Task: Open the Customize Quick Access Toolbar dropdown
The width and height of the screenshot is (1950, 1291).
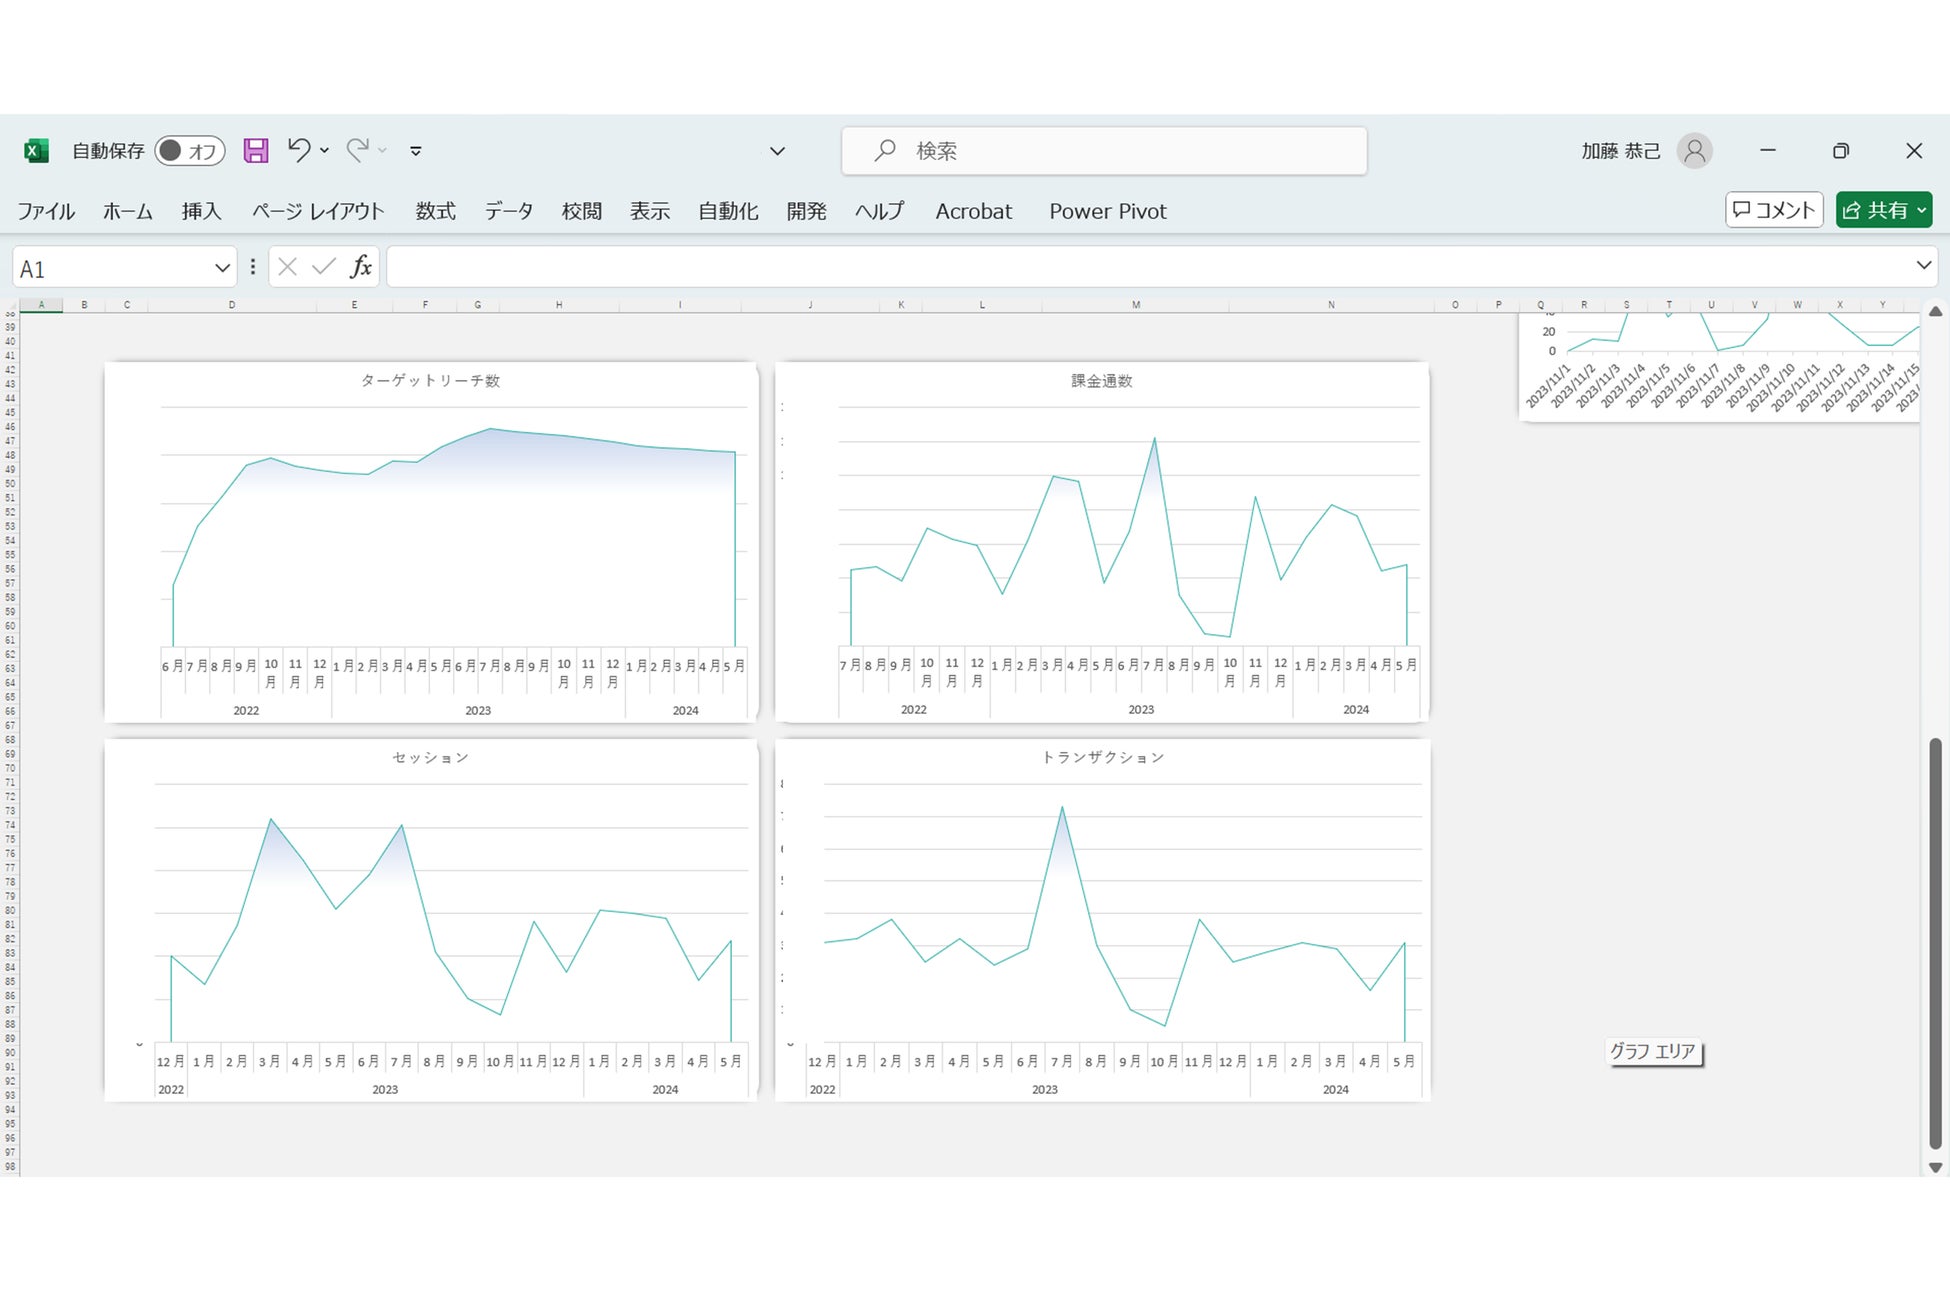Action: tap(416, 151)
